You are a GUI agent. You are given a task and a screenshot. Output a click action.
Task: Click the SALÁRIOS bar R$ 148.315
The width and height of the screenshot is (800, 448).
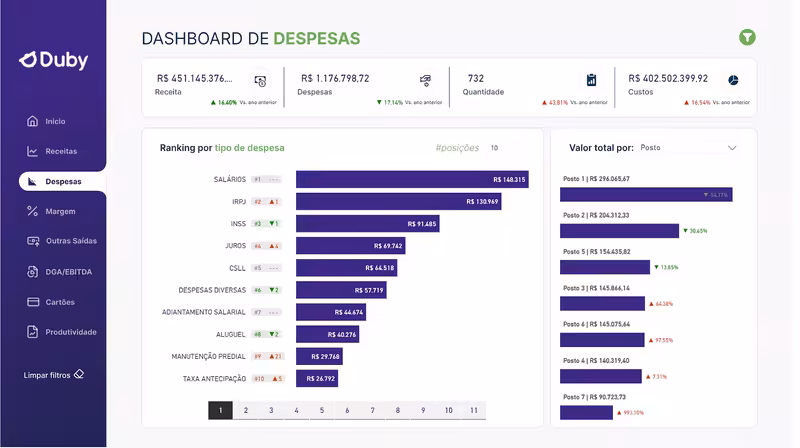(412, 180)
